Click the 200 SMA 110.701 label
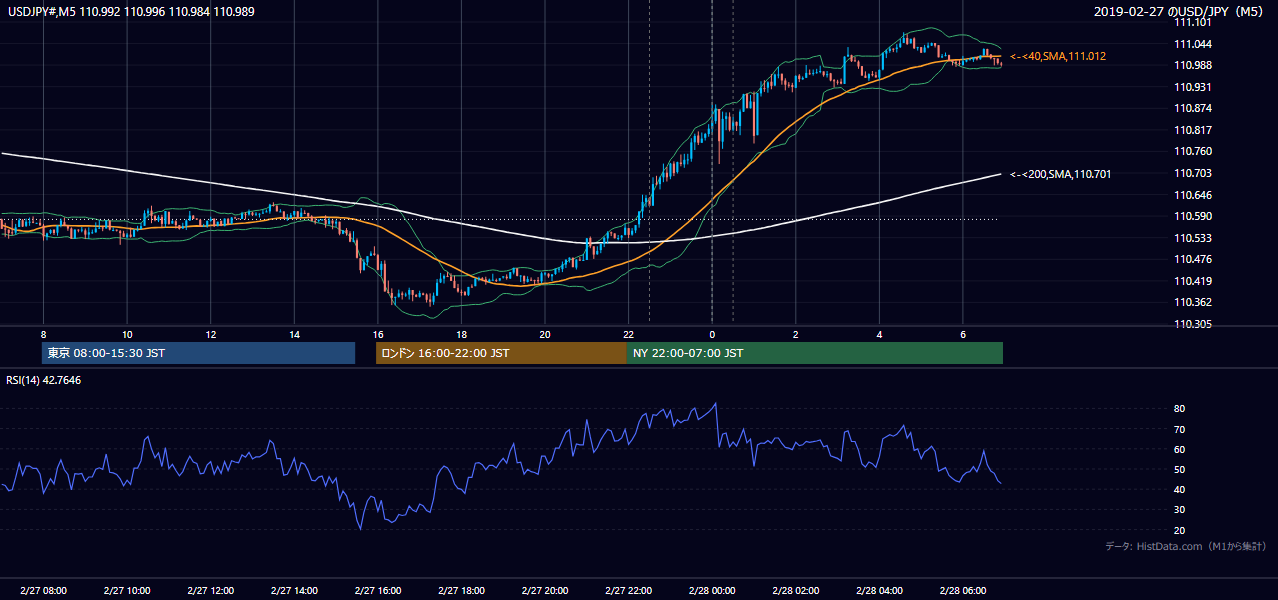 (x=1060, y=174)
